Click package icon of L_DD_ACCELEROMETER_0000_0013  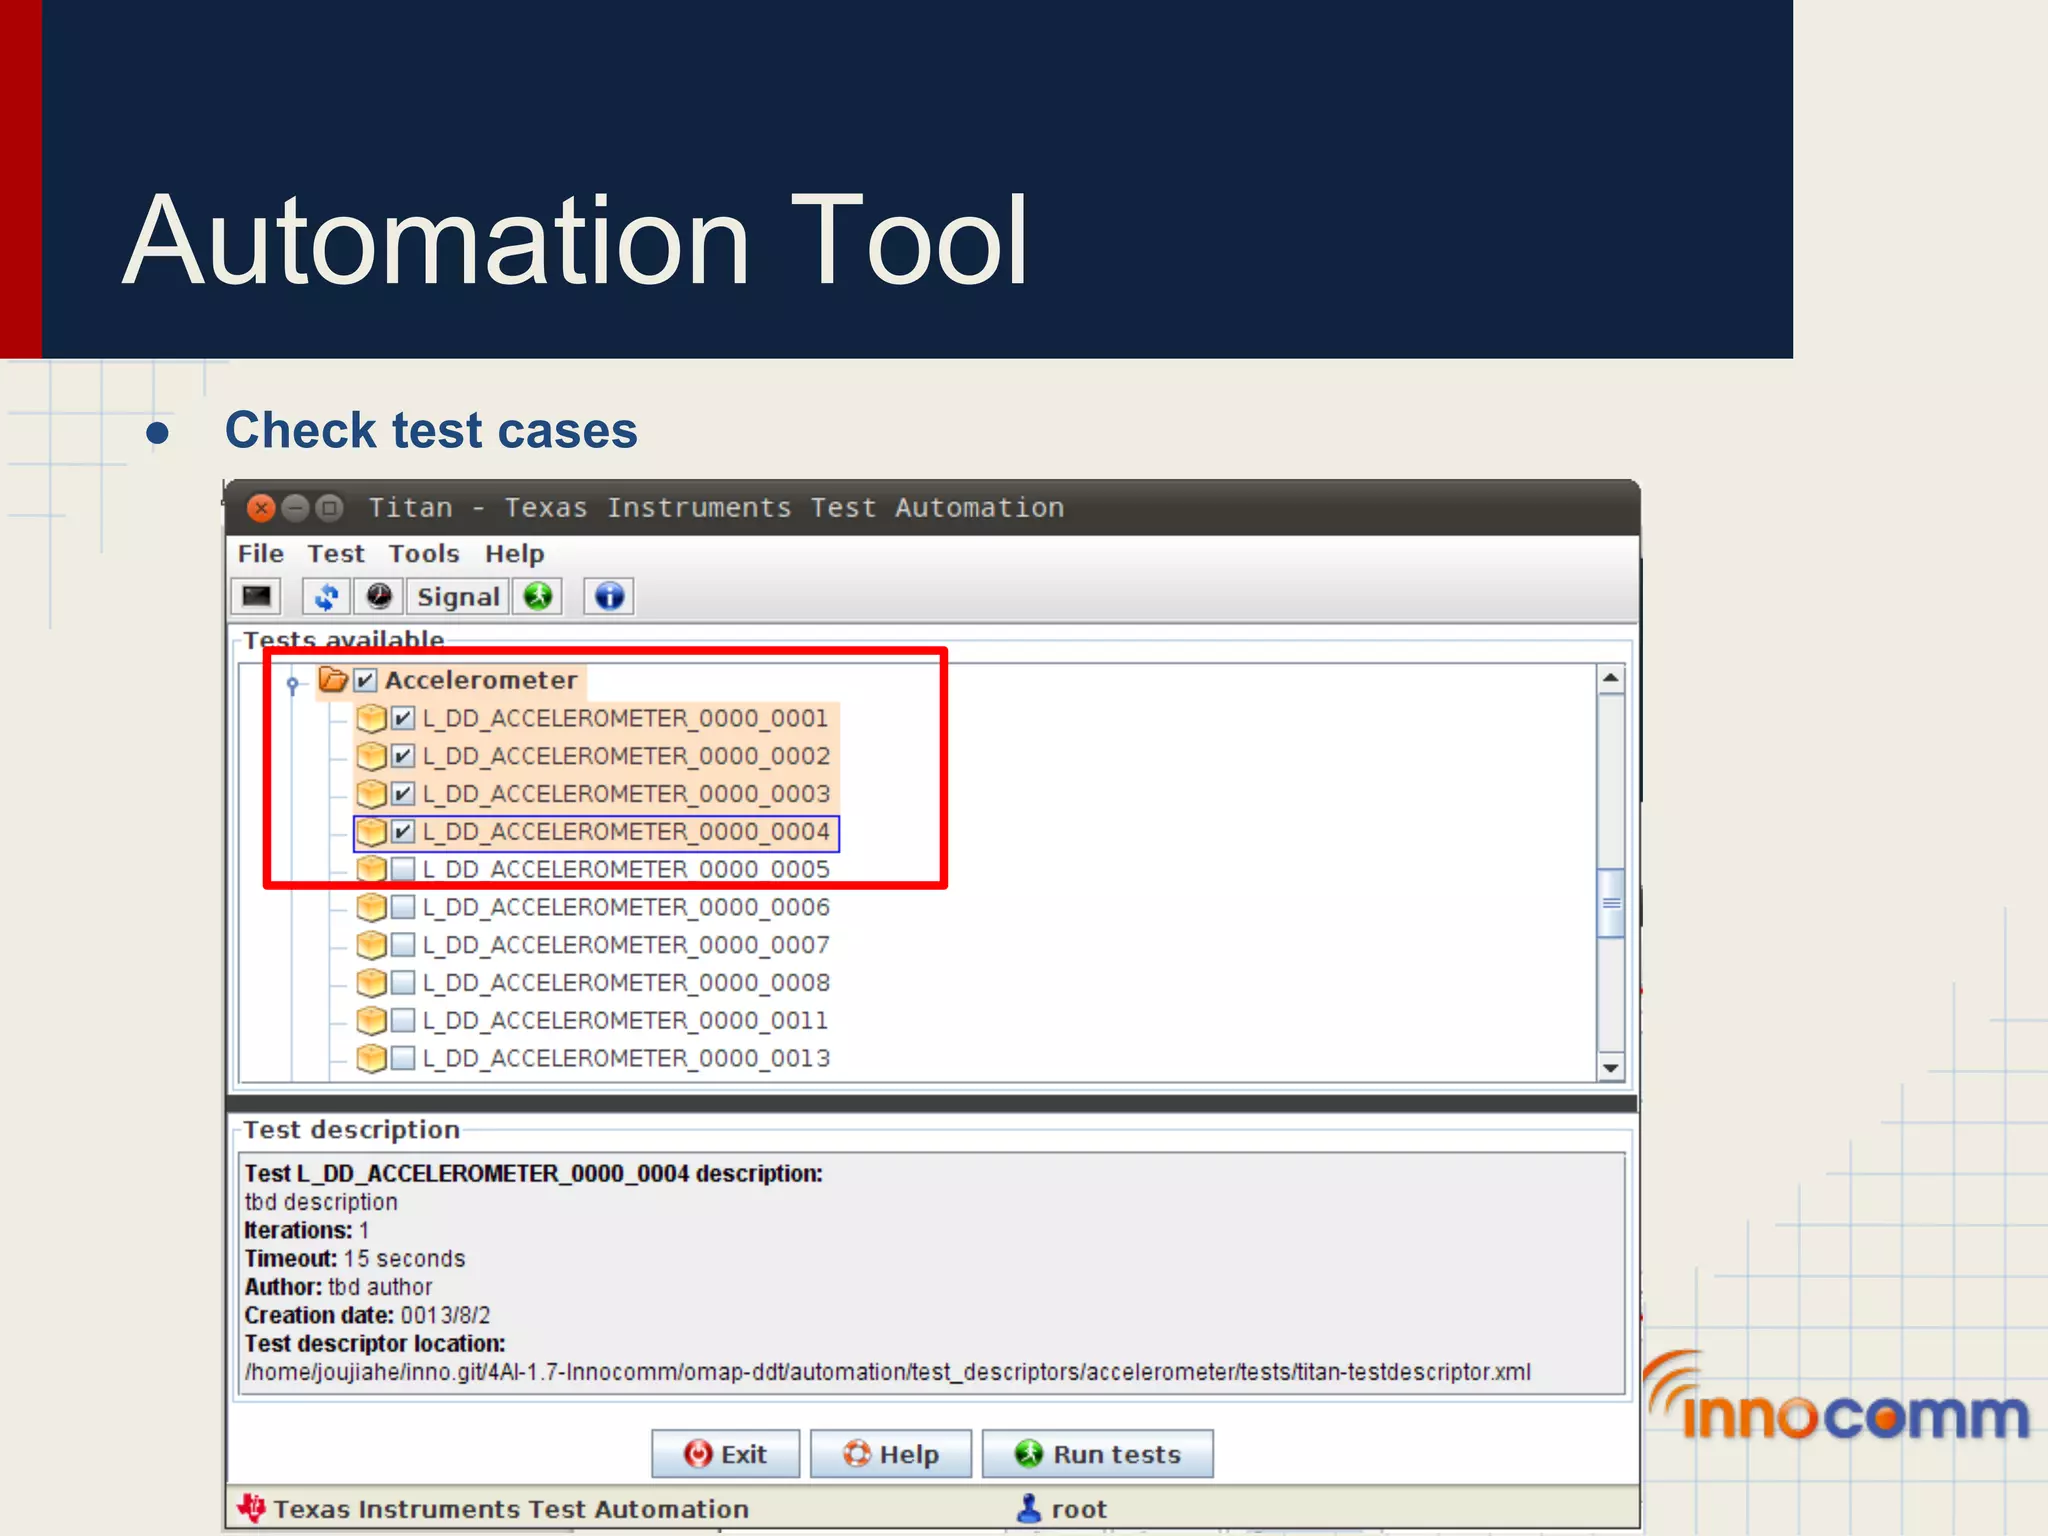point(371,1058)
